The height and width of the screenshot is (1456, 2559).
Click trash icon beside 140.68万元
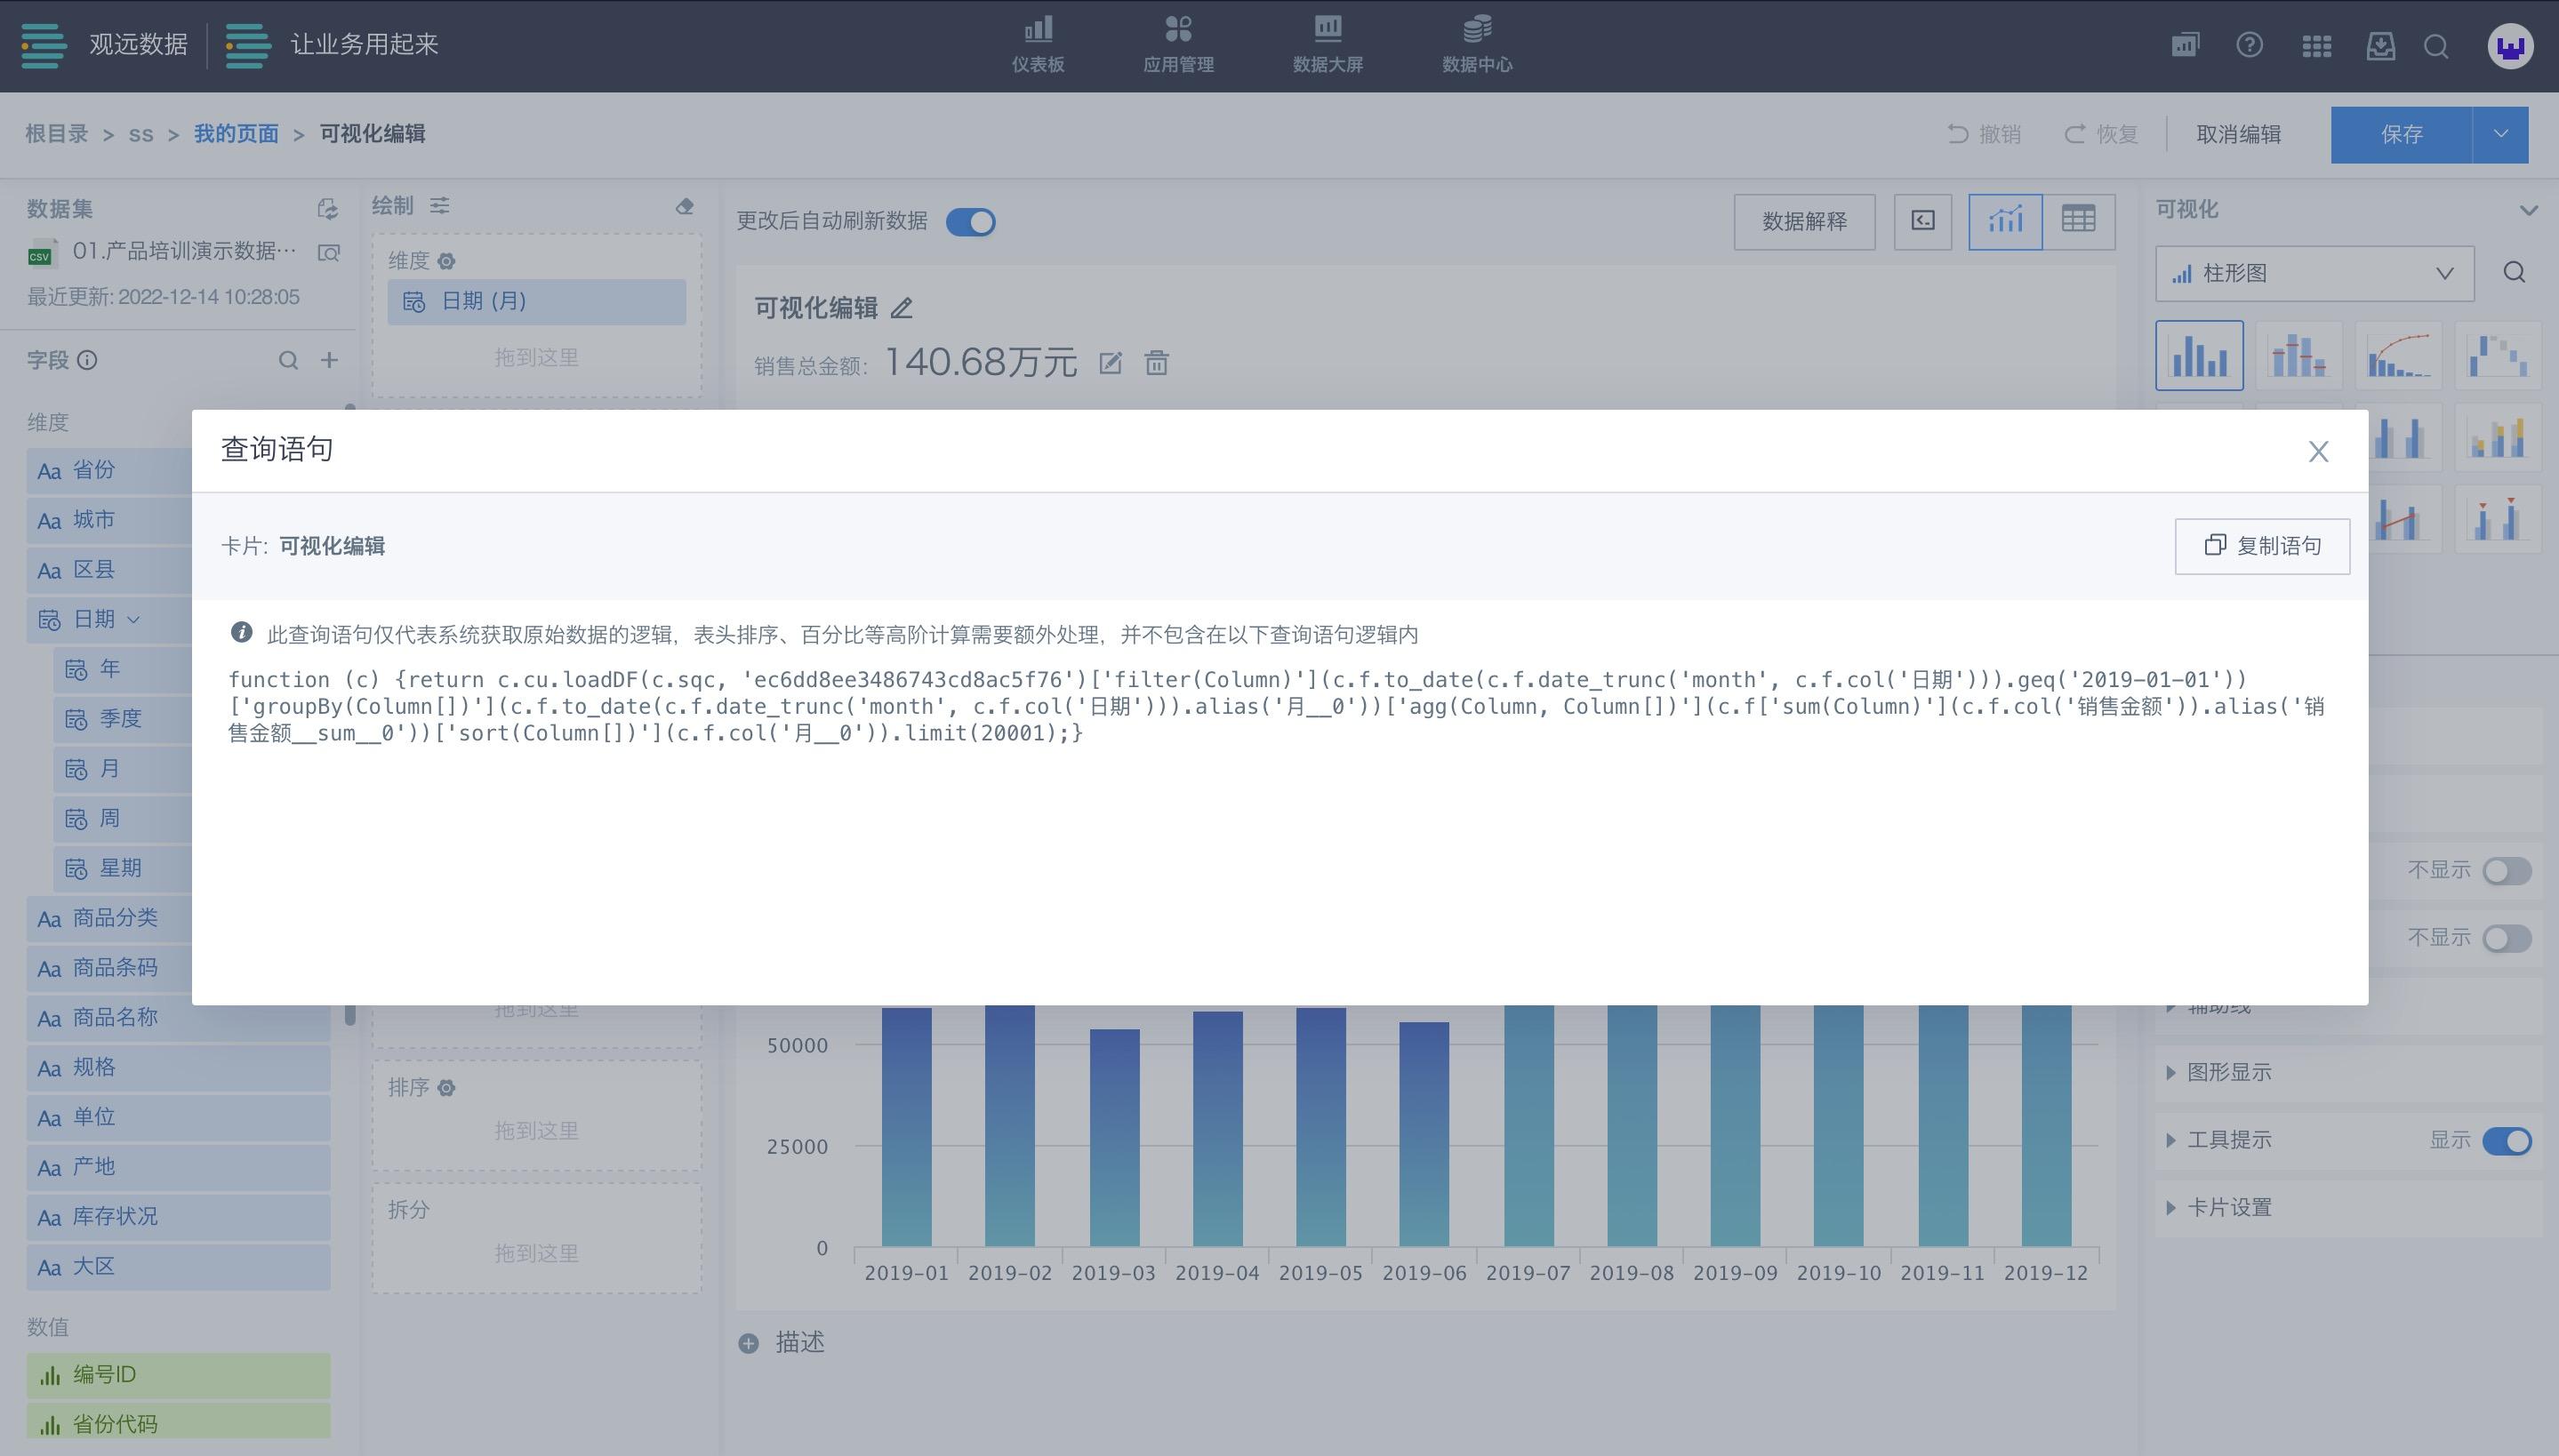(x=1156, y=363)
